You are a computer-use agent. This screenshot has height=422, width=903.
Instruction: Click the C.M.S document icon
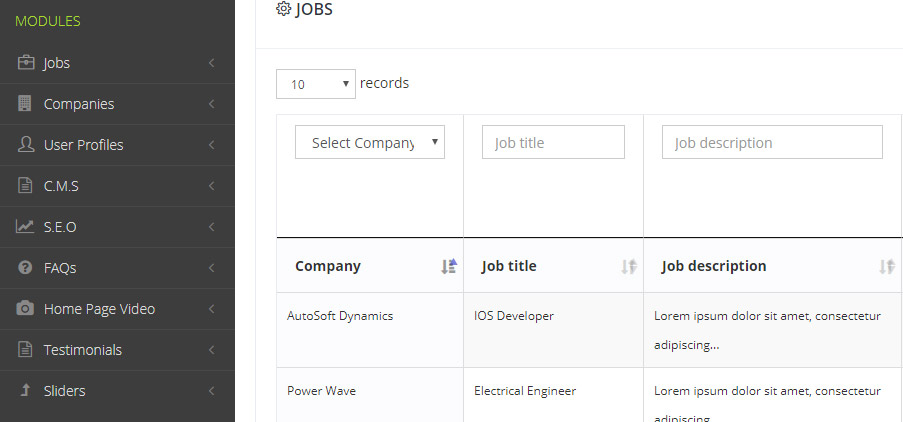click(26, 186)
